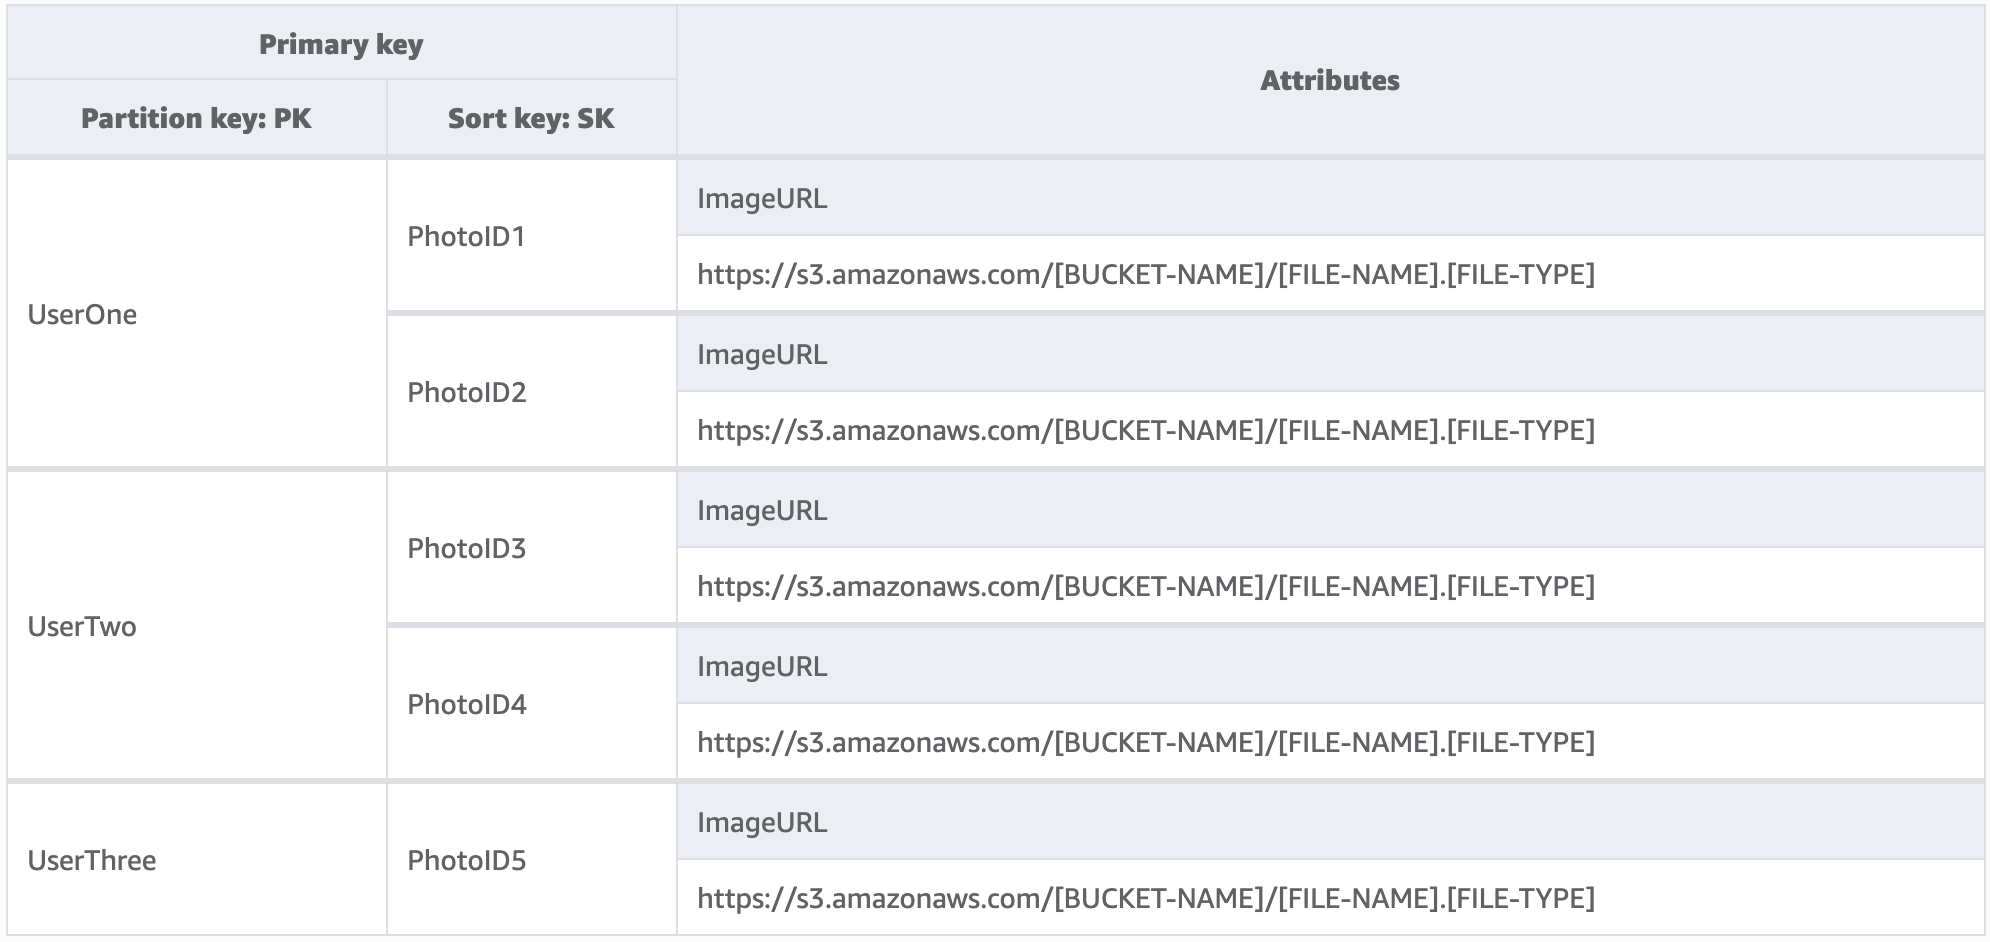Click the Attributes column header

point(1329,81)
